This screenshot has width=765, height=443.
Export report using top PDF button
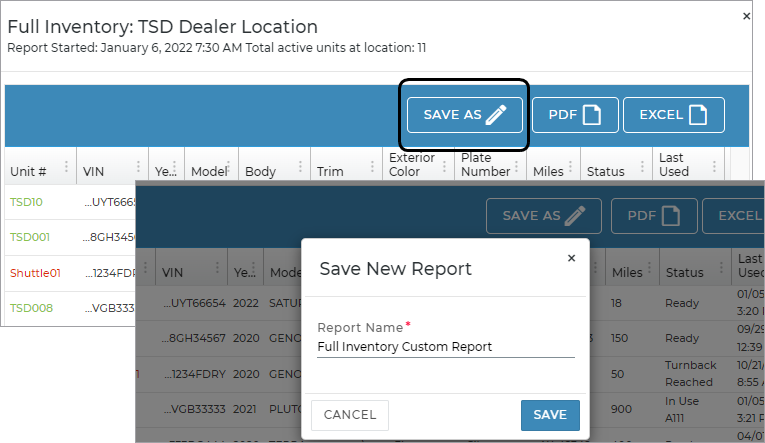coord(574,115)
